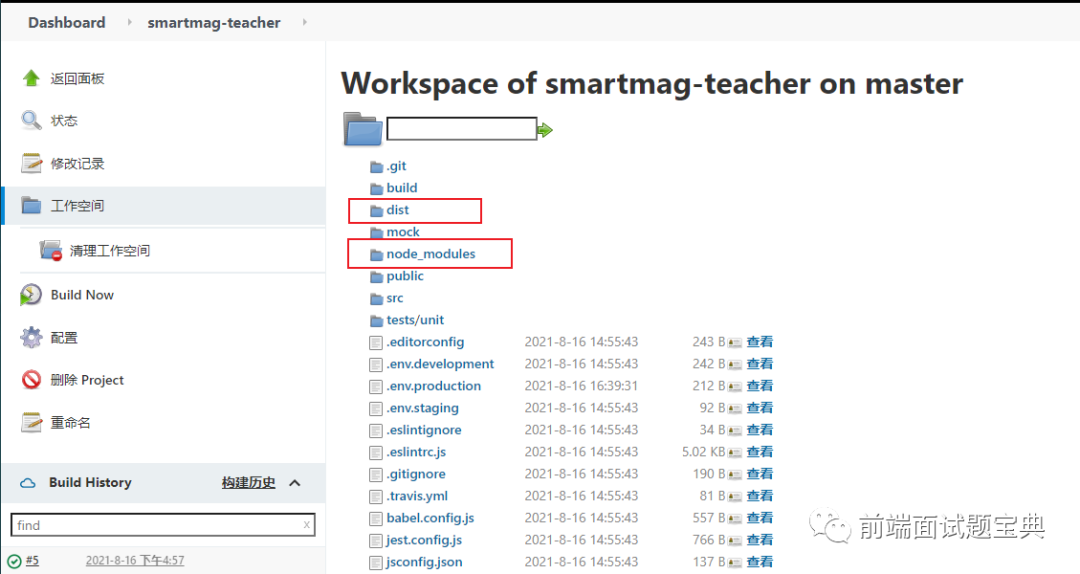Click the folder icon beside 工作空间
This screenshot has height=574, width=1080.
pyautogui.click(x=31, y=205)
